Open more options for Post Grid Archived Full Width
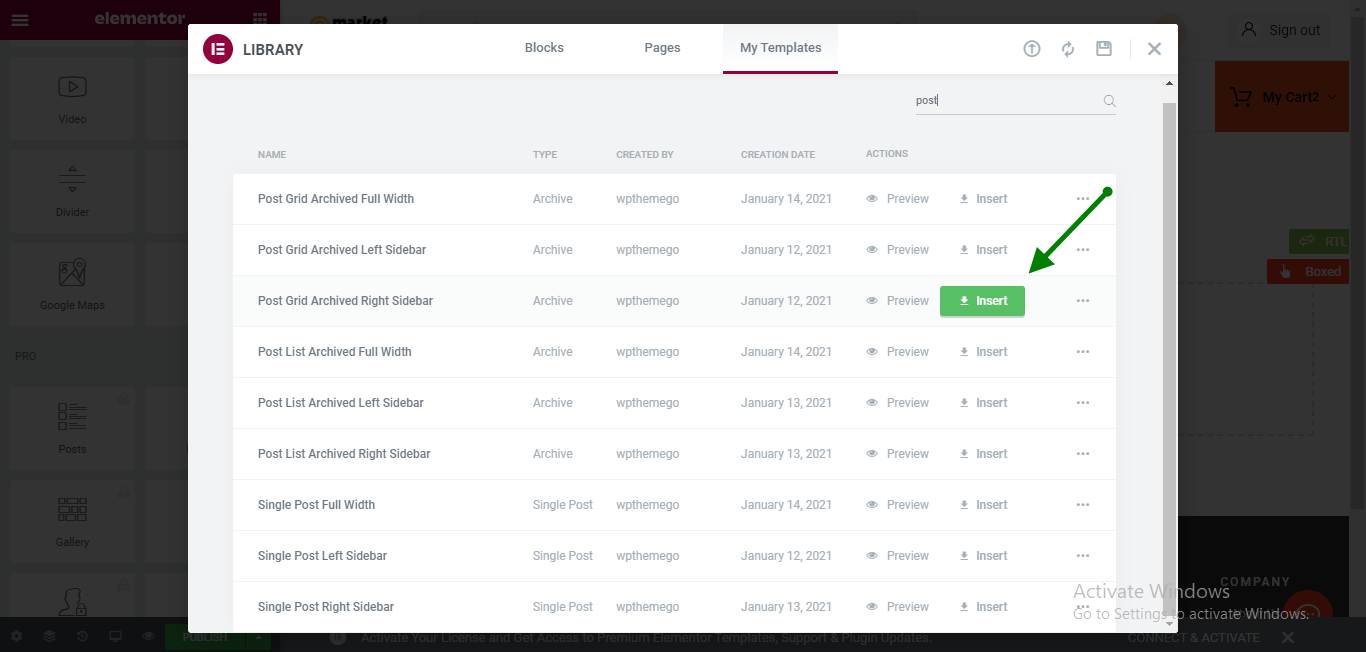The image size is (1366, 652). click(1082, 199)
